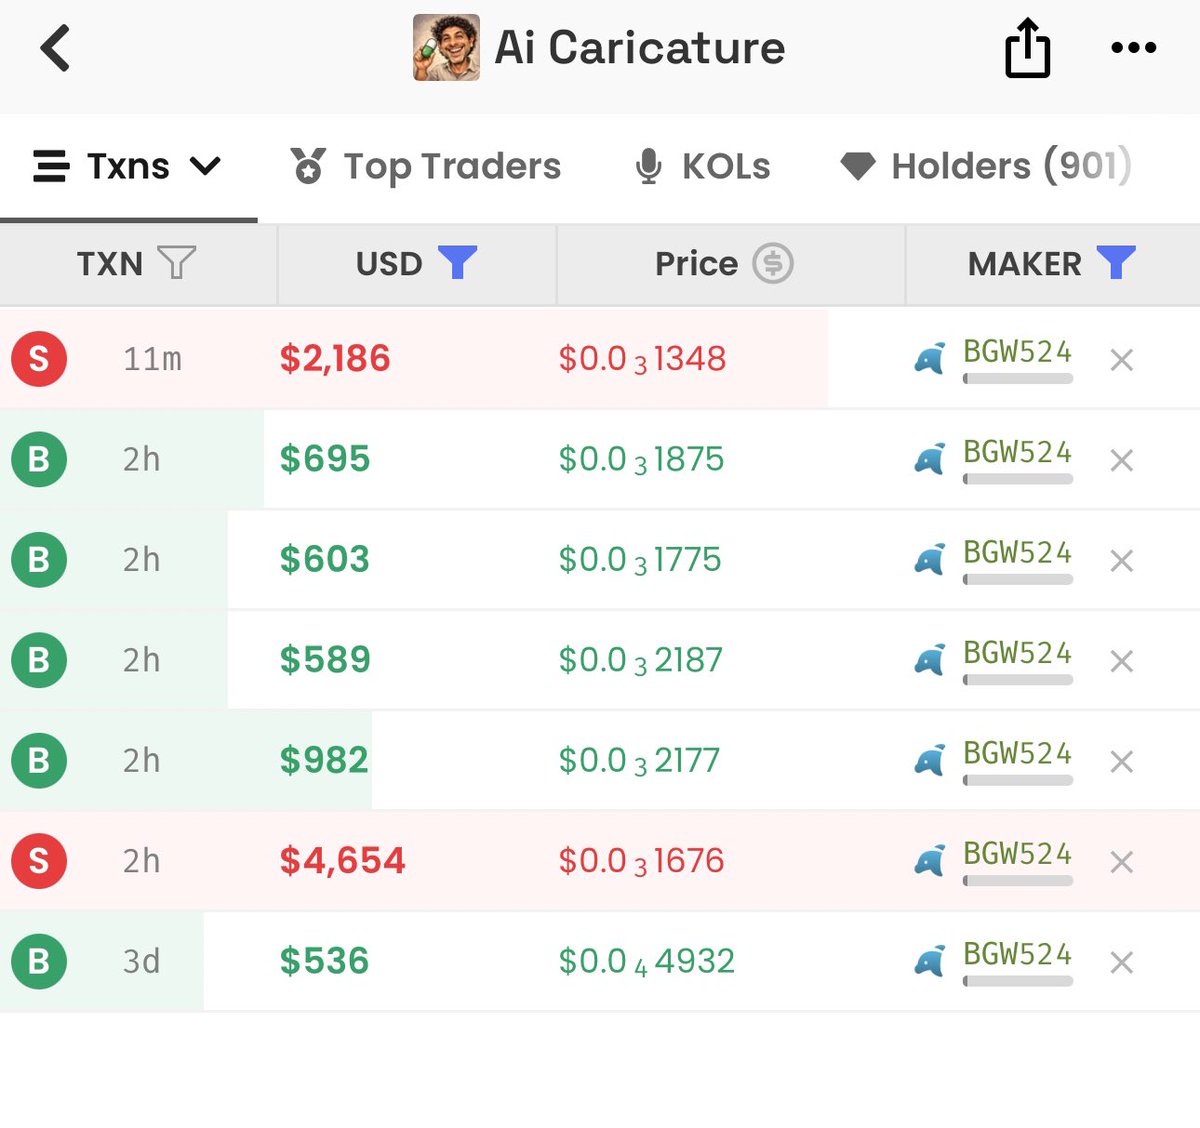Click the Ai Caricature token avatar image
This screenshot has height=1128, width=1200.
(x=447, y=47)
